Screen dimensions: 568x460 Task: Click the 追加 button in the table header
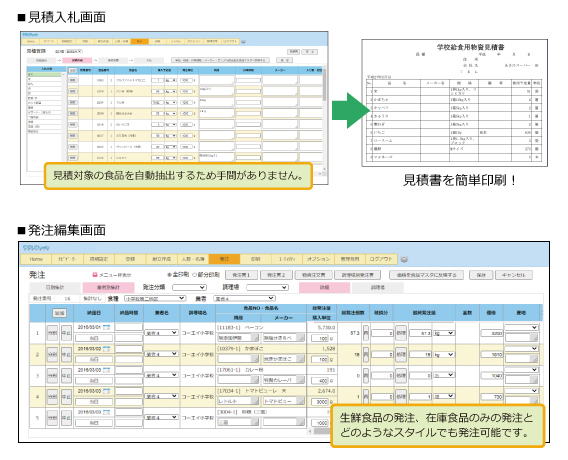(59, 313)
